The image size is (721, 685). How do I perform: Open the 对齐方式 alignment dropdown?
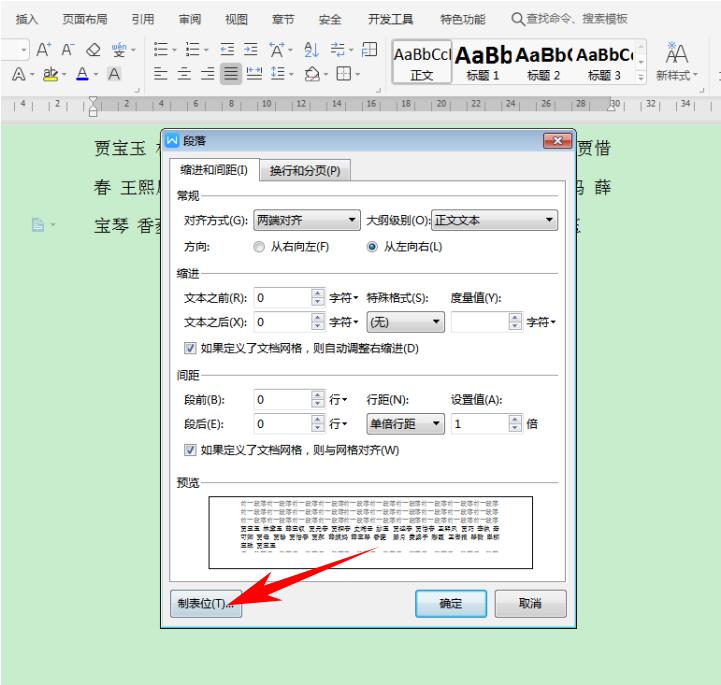[307, 220]
